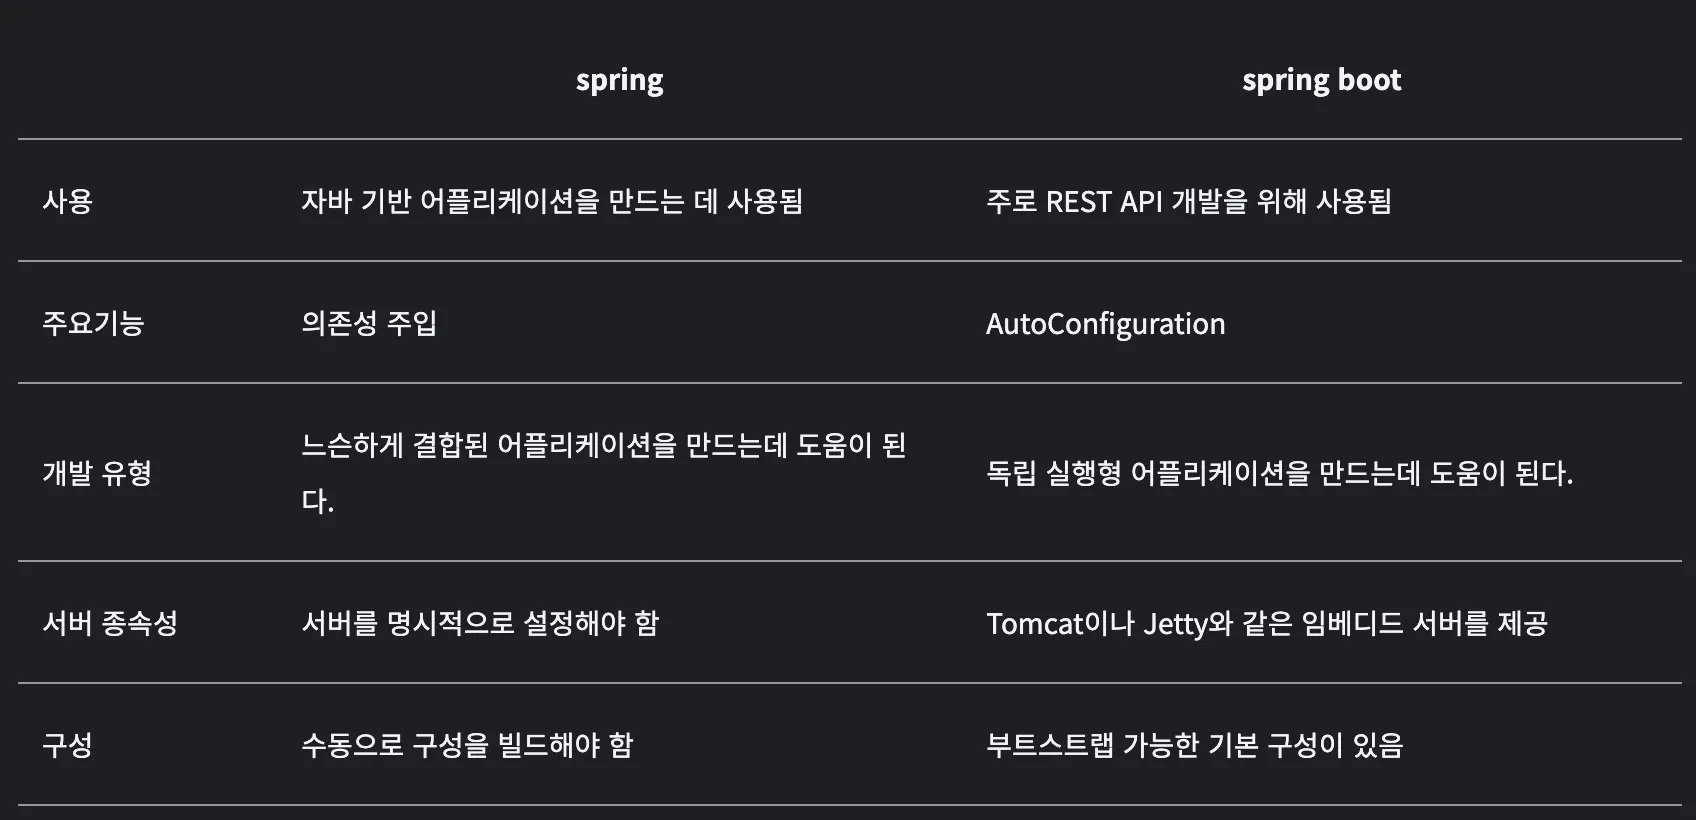Click the word 'REST' in the table
Image resolution: width=1696 pixels, height=820 pixels.
pos(1078,202)
